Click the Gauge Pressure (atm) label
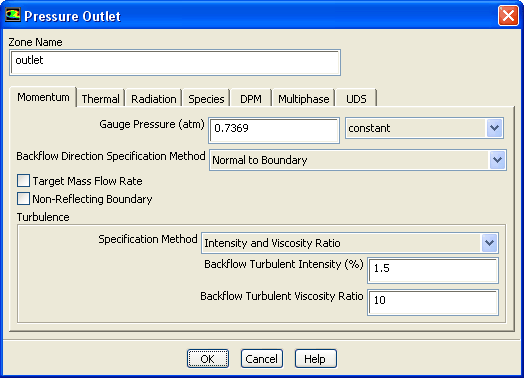 tap(152, 124)
